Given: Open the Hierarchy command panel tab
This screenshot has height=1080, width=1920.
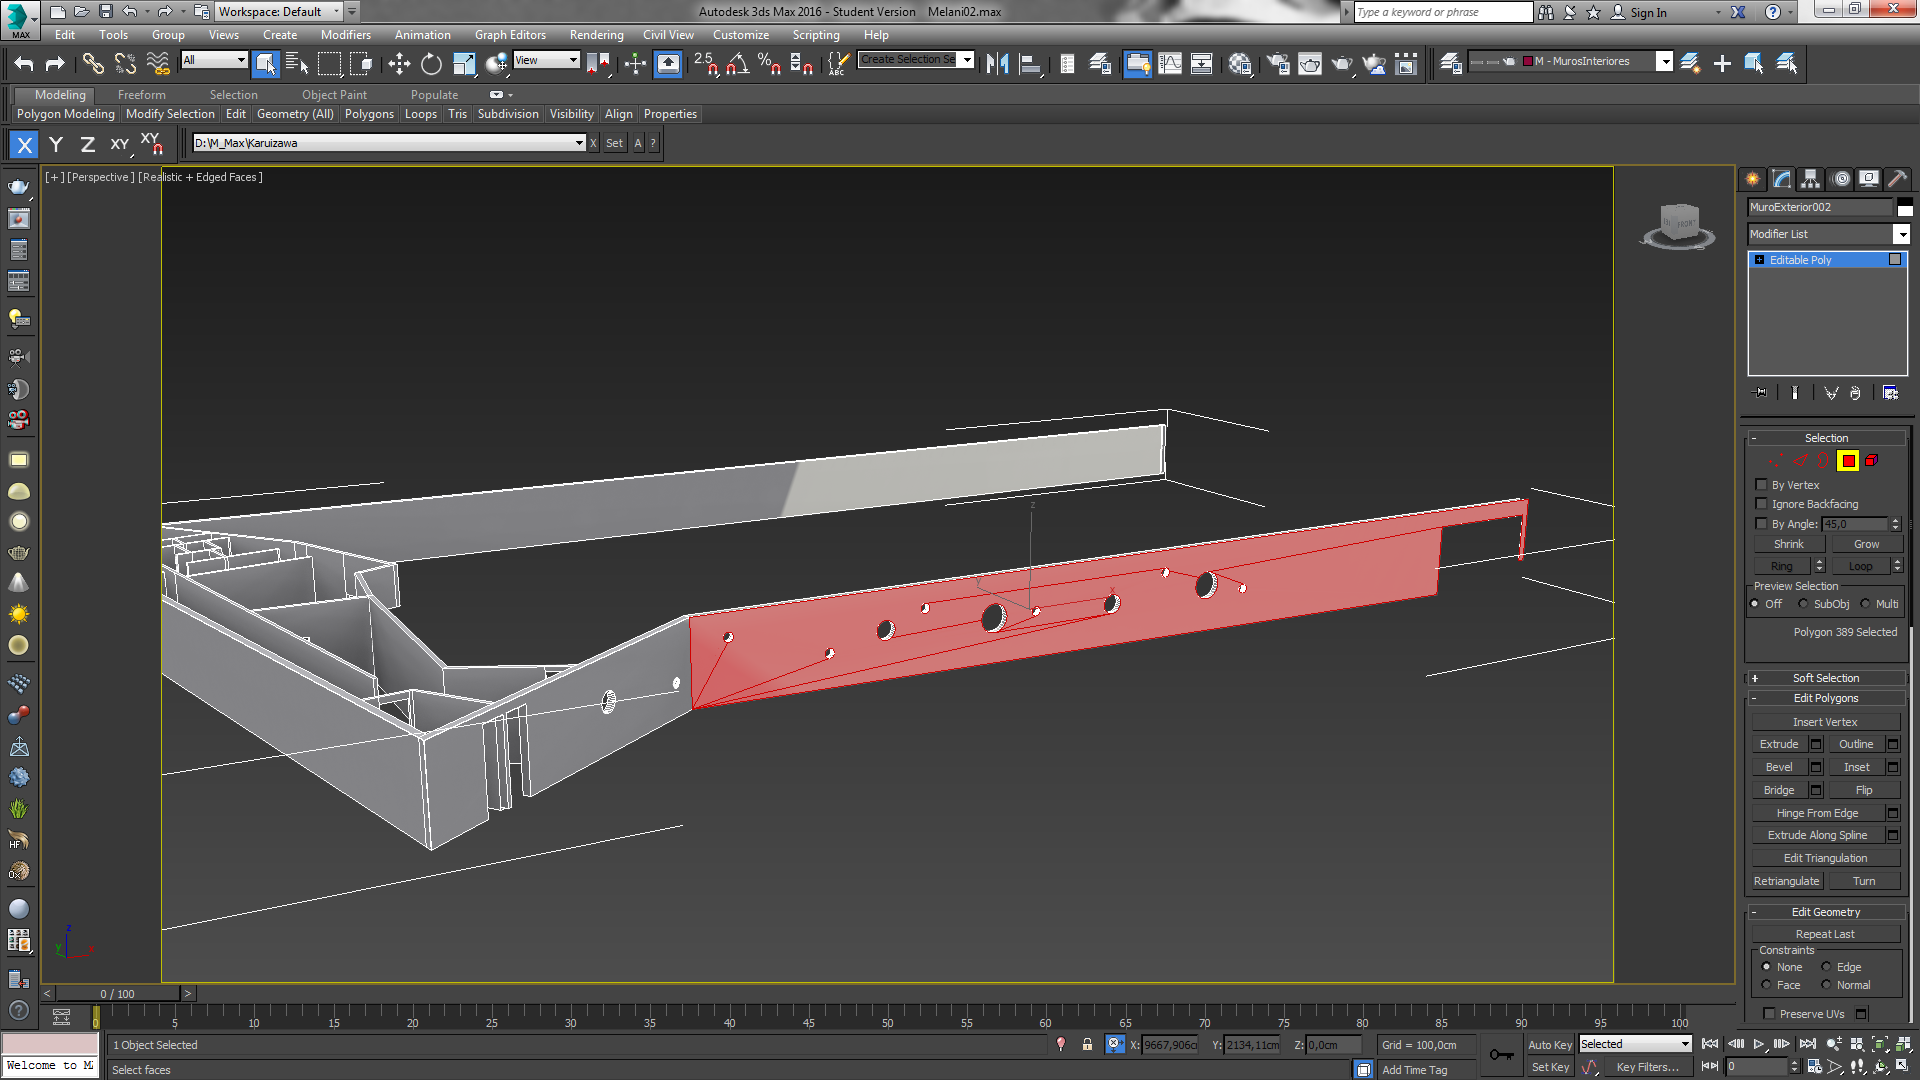Looking at the screenshot, I should click(x=1810, y=179).
